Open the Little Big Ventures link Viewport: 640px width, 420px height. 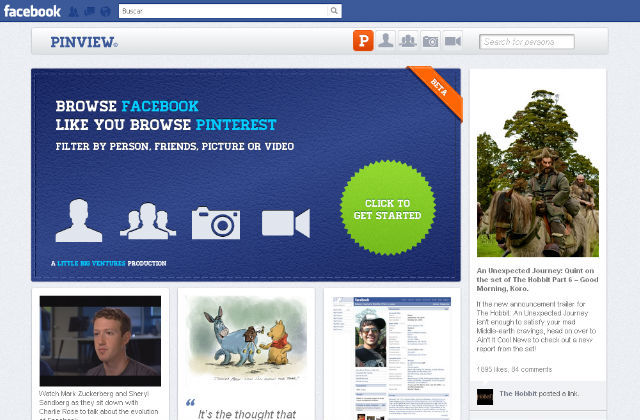click(91, 263)
